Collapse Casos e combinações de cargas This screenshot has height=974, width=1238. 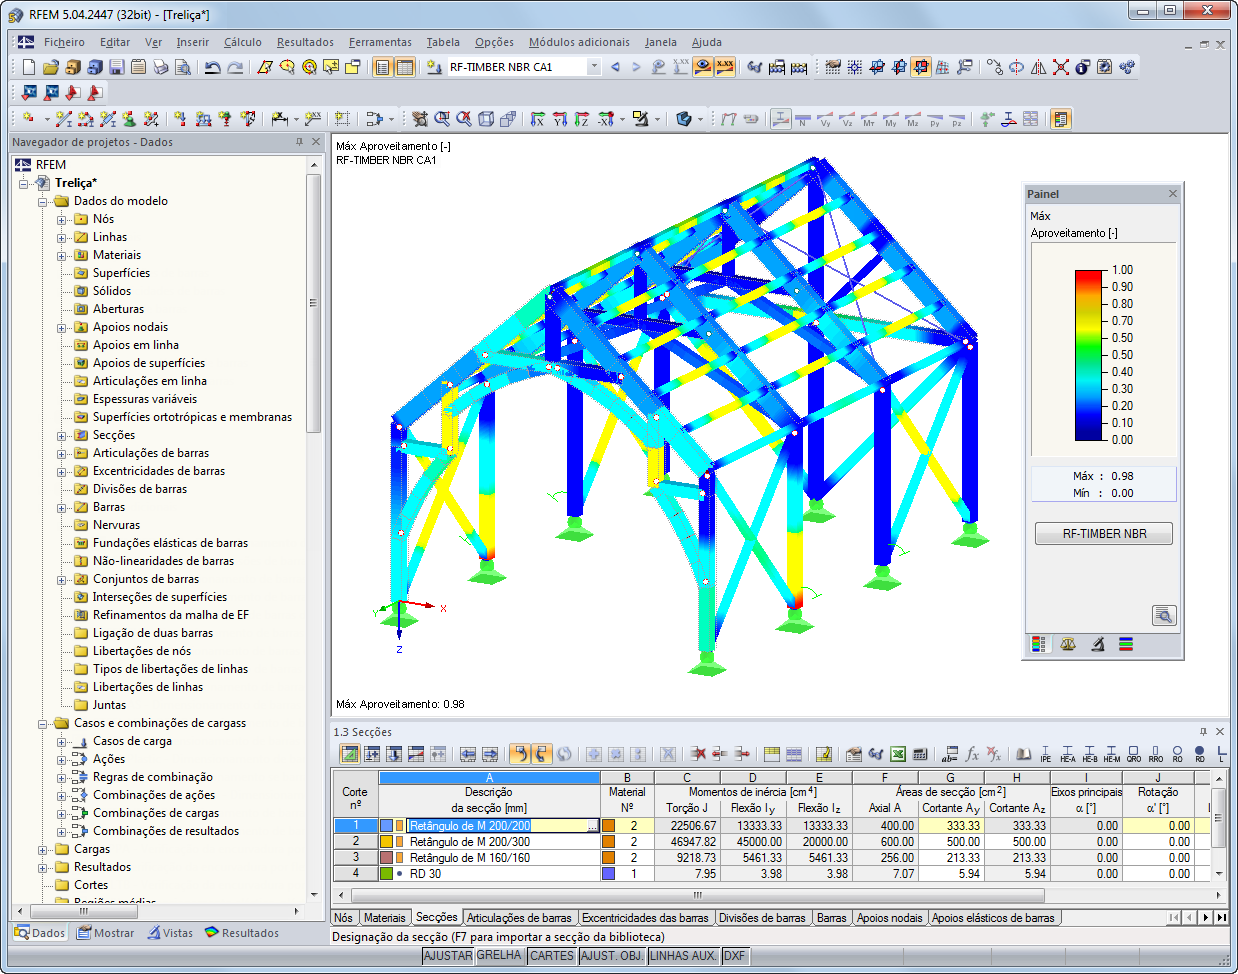click(x=43, y=723)
